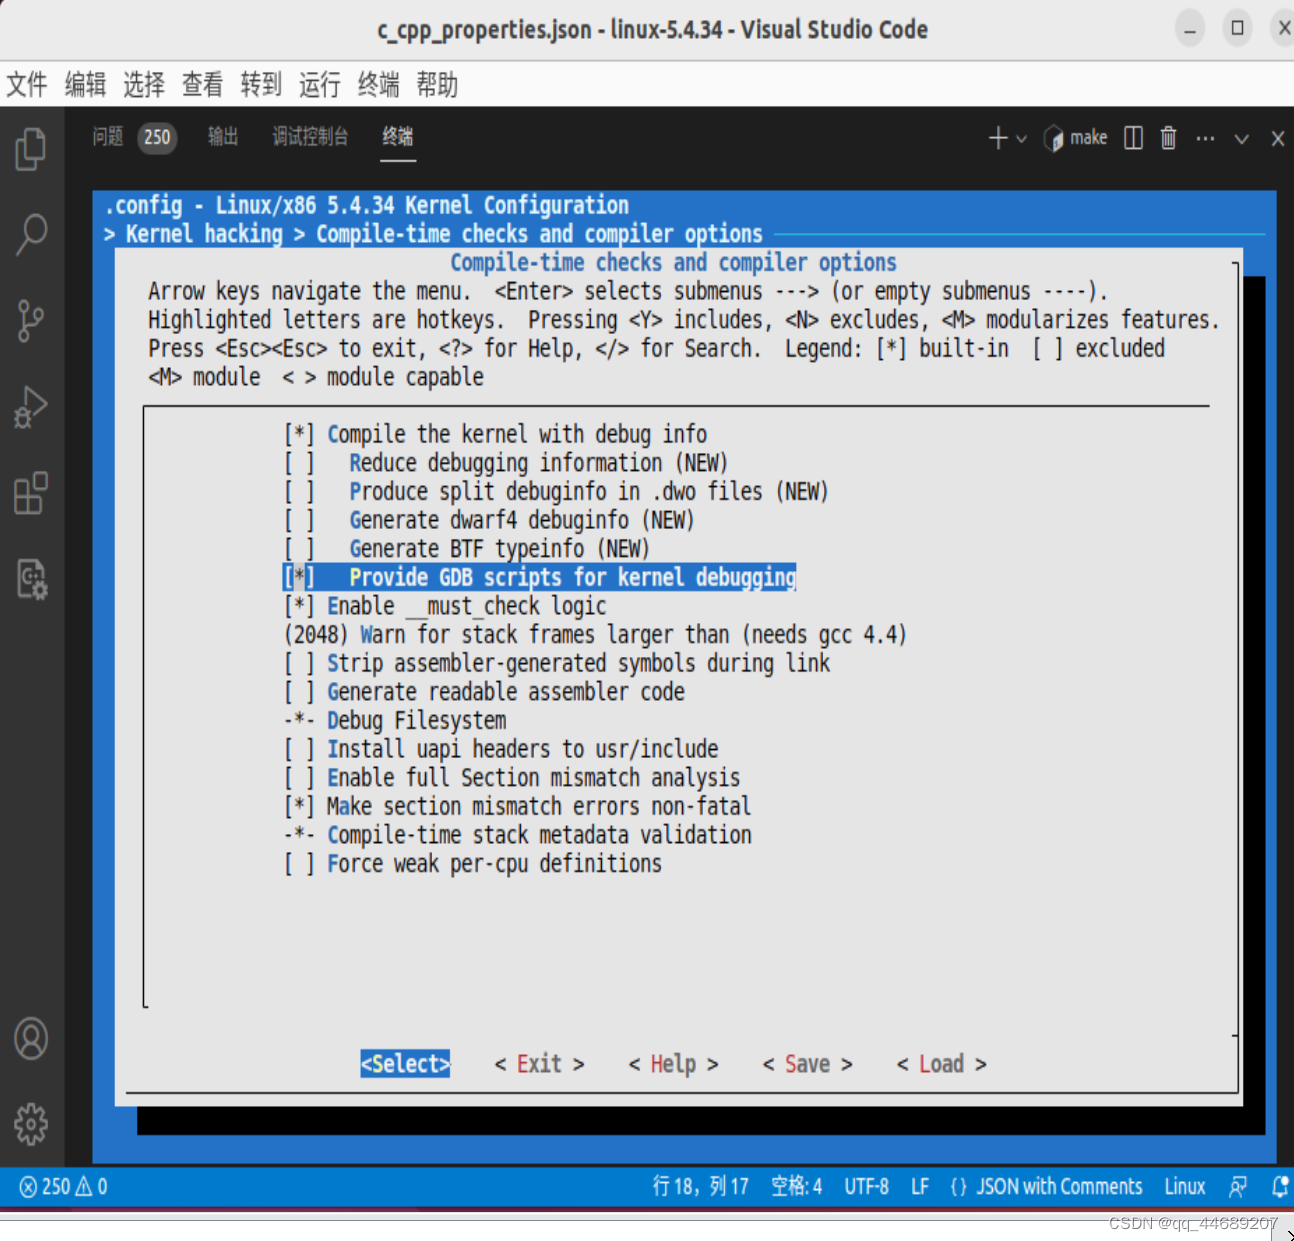Open the Explorer sidebar icon

[x=31, y=148]
